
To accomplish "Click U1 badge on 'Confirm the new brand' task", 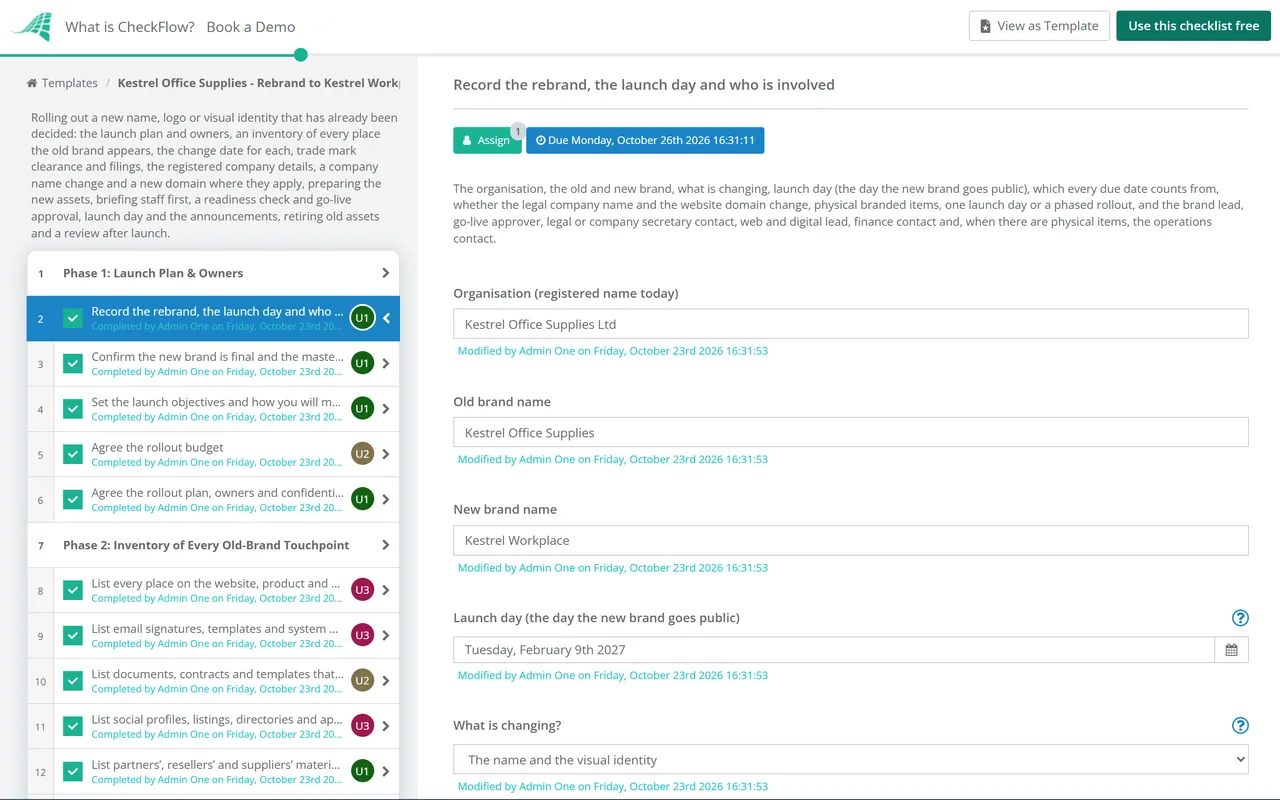I will pos(362,364).
